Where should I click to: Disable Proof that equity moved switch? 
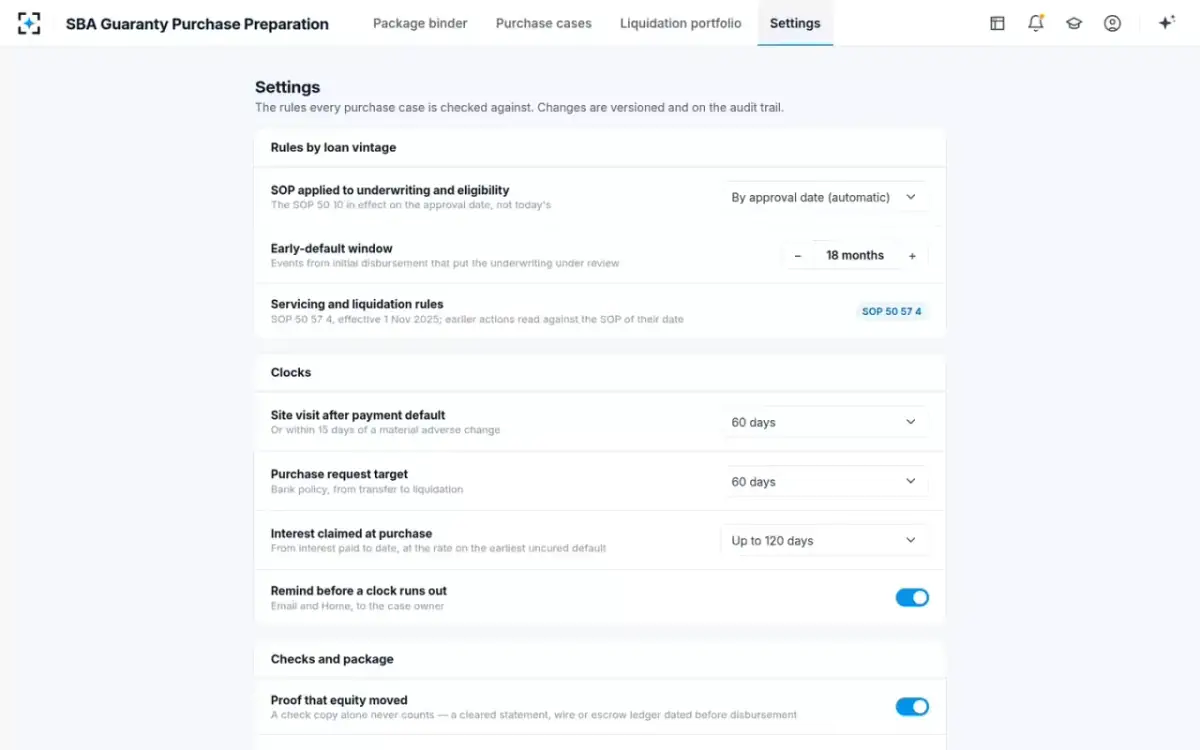912,707
